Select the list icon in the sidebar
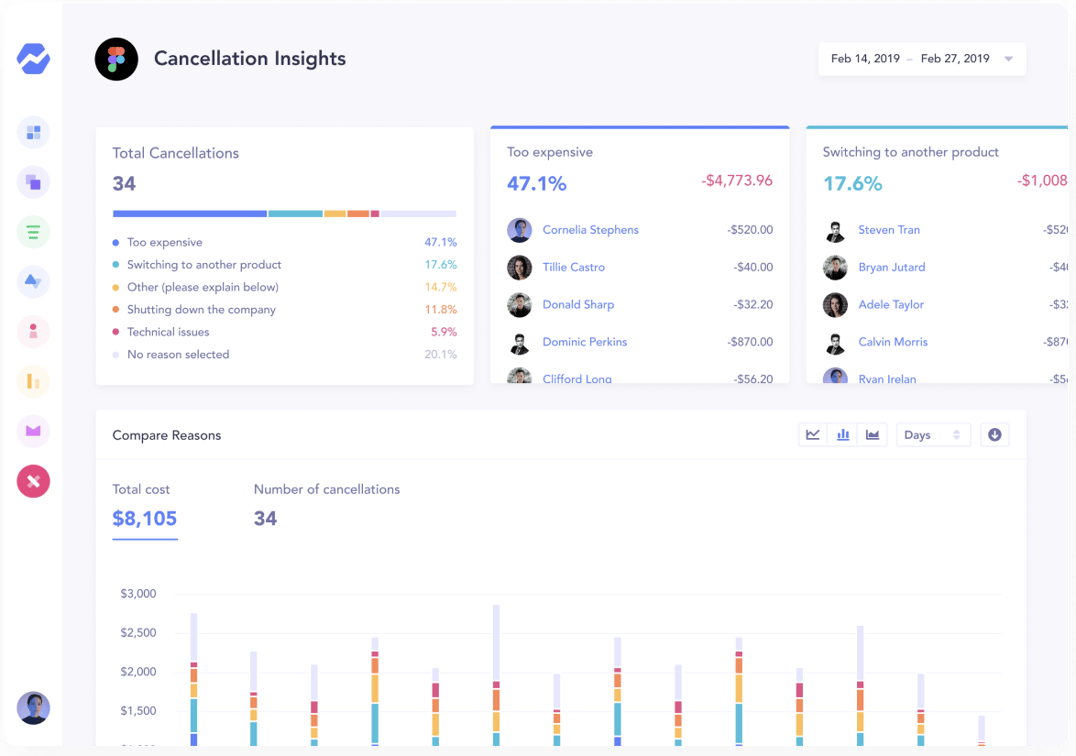Viewport: 1076px width, 756px height. pyautogui.click(x=33, y=231)
